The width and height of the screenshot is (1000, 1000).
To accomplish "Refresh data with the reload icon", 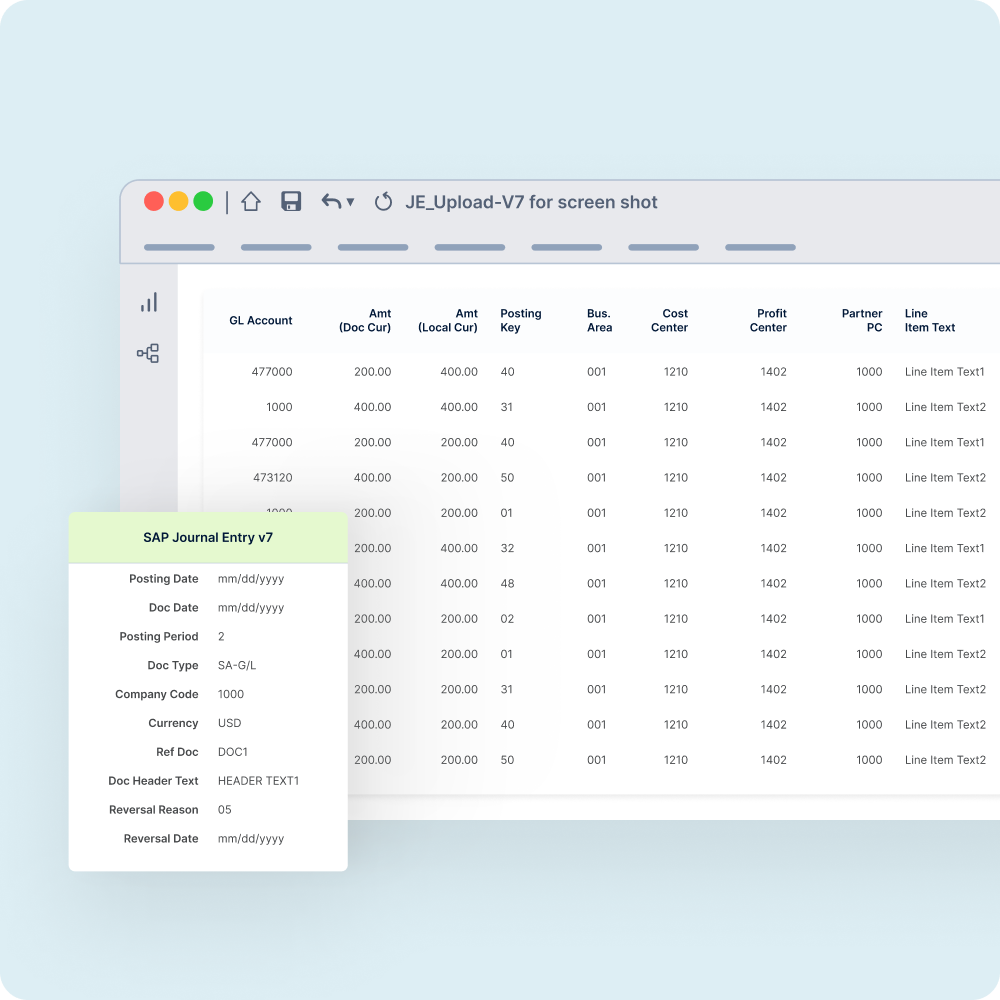I will [x=383, y=201].
